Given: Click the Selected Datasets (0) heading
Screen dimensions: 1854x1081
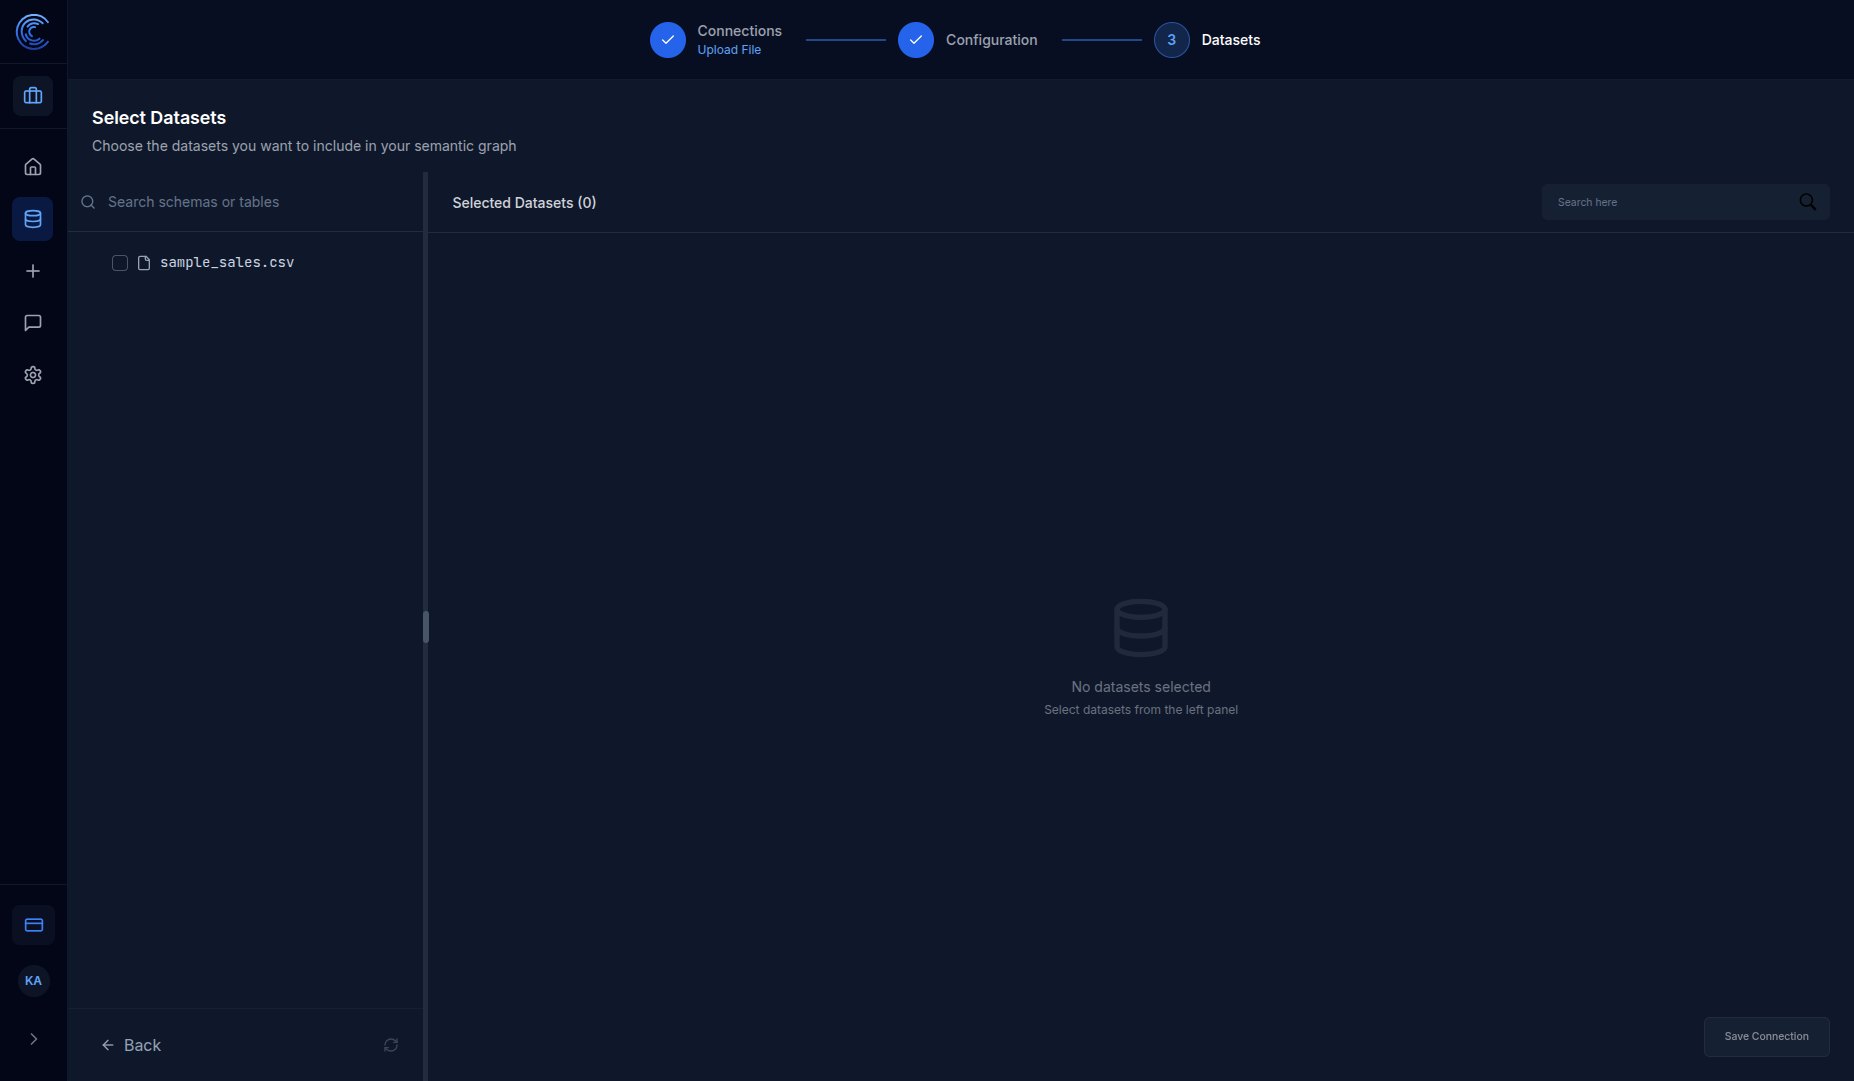Looking at the screenshot, I should pyautogui.click(x=524, y=203).
